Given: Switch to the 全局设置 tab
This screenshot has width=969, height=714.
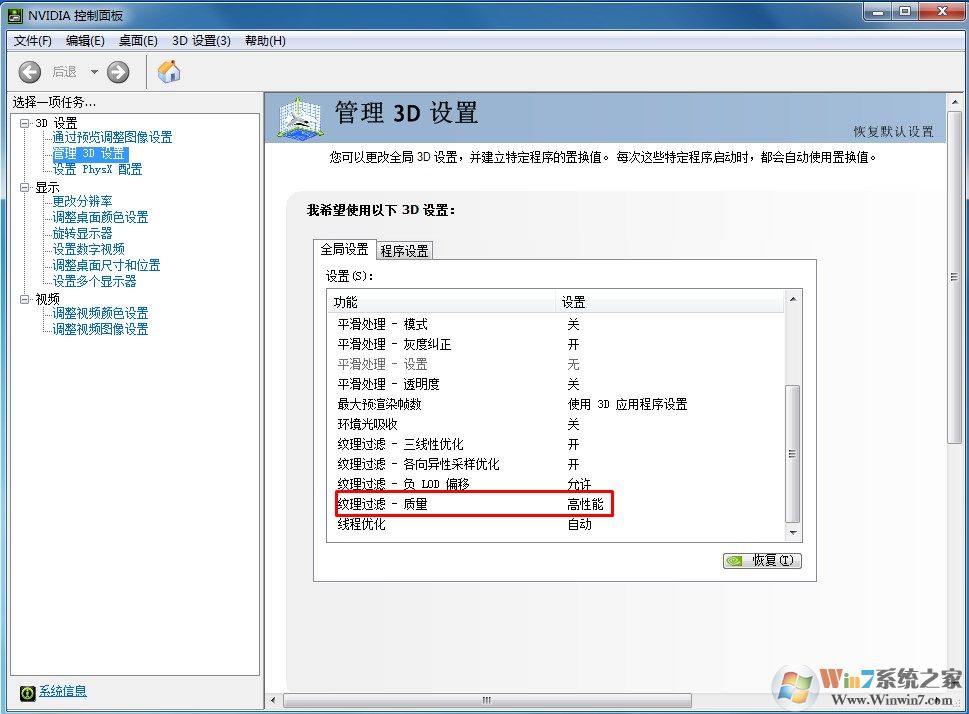Looking at the screenshot, I should click(344, 249).
